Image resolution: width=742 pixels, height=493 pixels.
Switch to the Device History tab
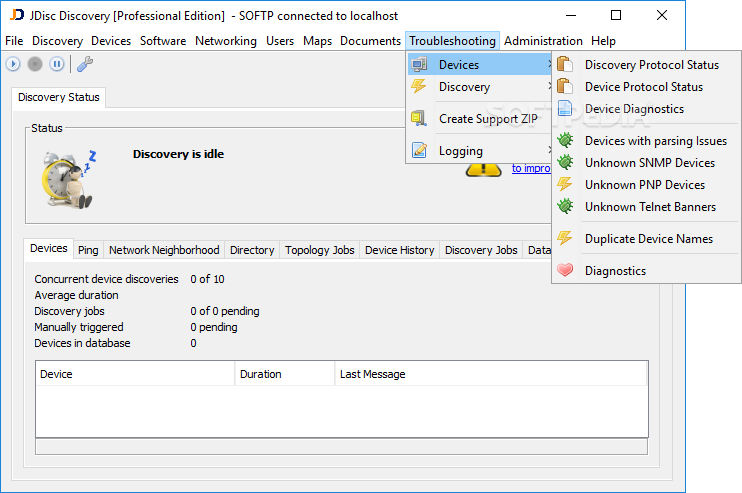pyautogui.click(x=399, y=250)
